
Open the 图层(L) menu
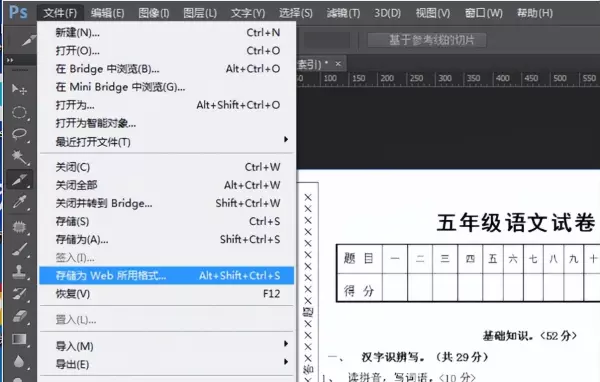click(x=200, y=13)
